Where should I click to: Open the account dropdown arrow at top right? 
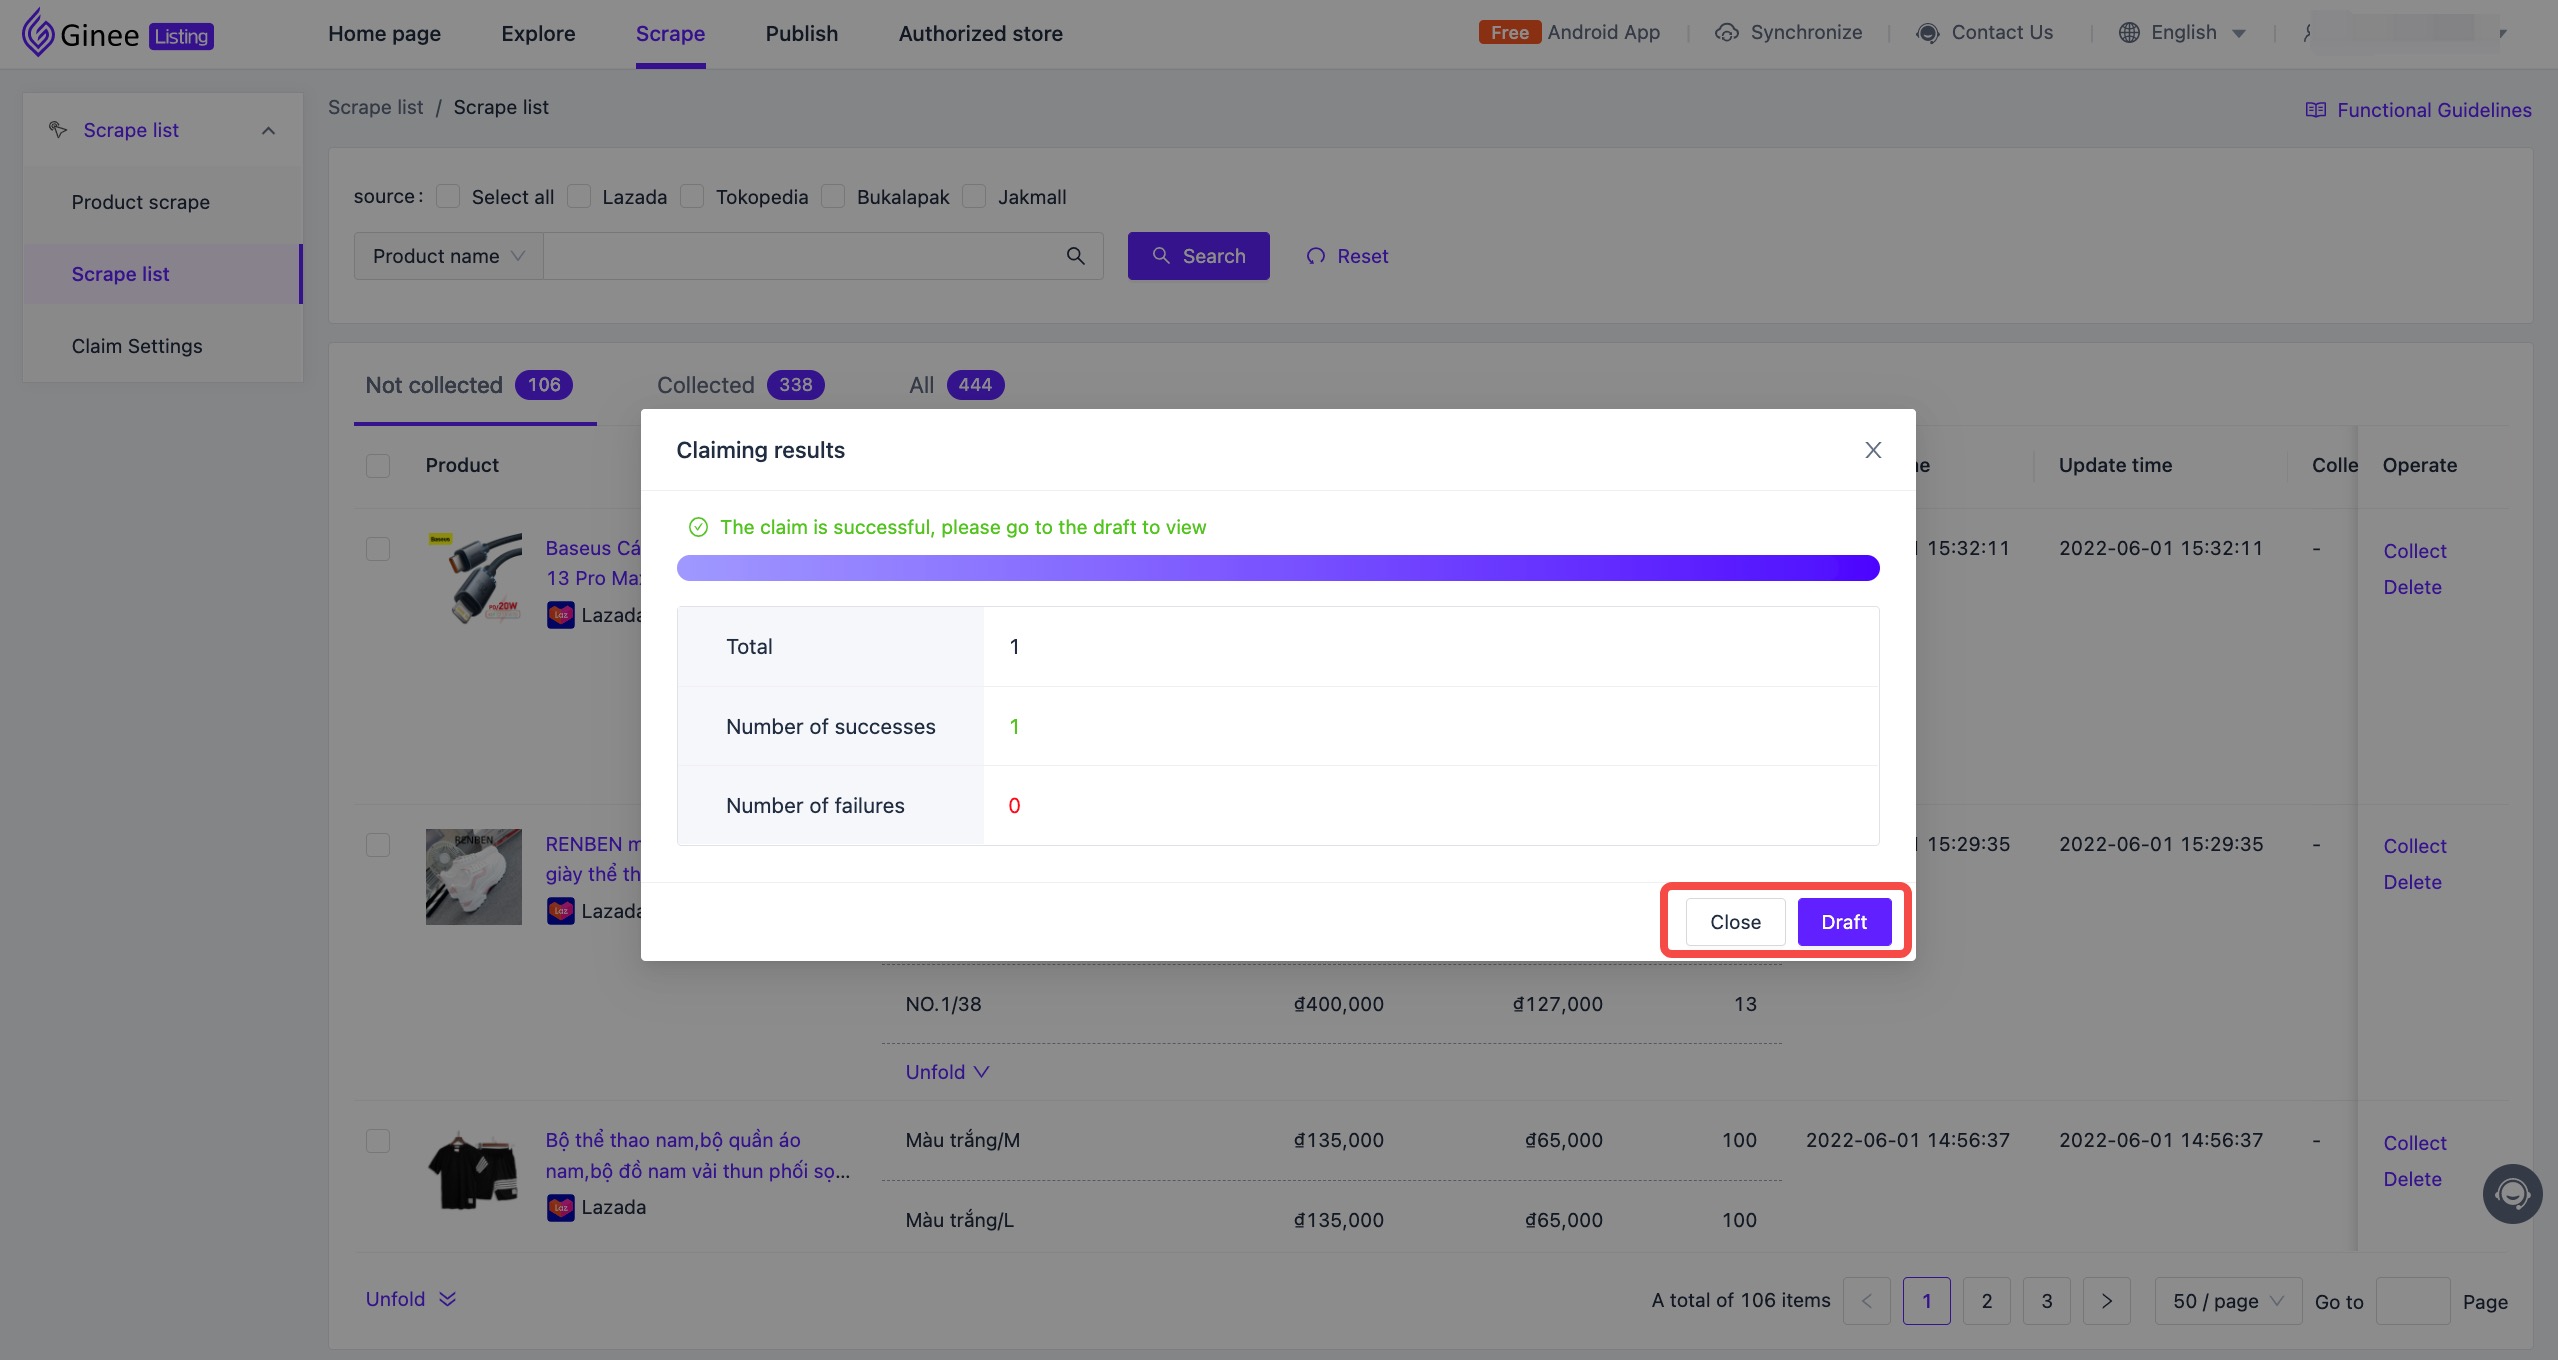point(2502,33)
